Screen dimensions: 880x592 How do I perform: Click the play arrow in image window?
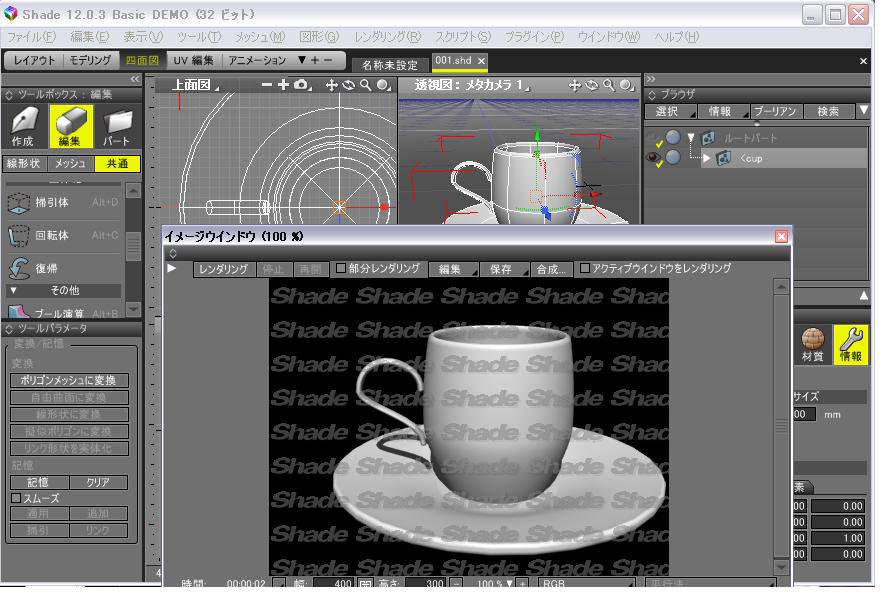pos(172,268)
